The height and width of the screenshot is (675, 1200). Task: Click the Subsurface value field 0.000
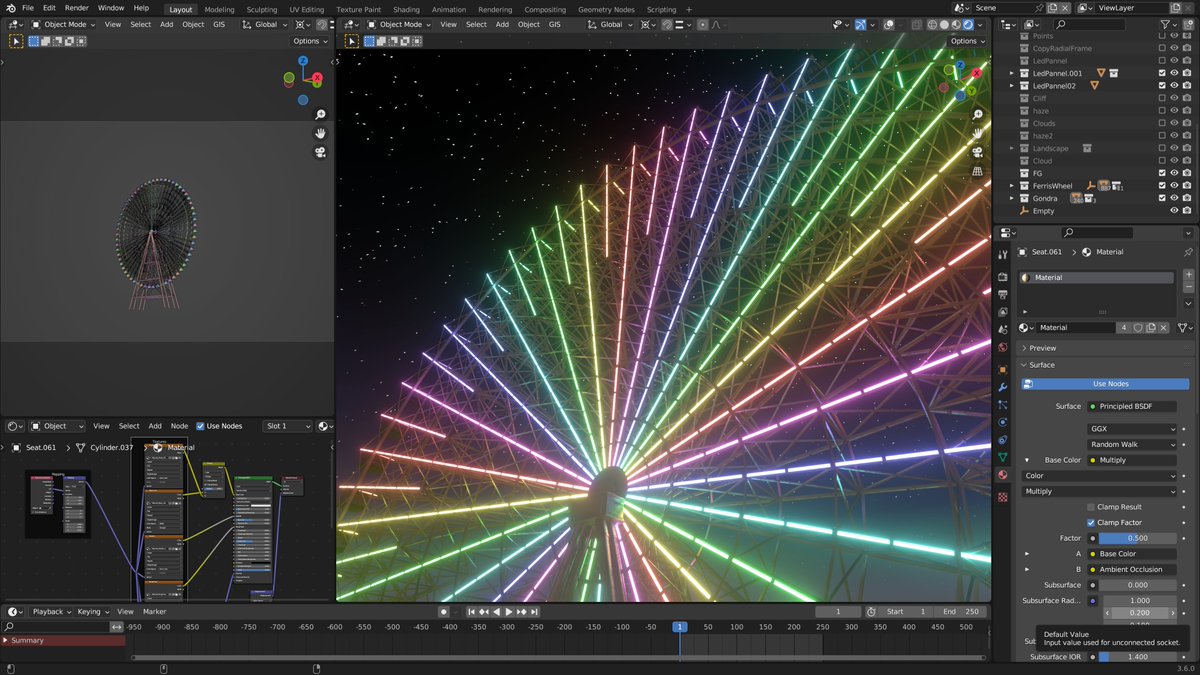[x=1138, y=585]
